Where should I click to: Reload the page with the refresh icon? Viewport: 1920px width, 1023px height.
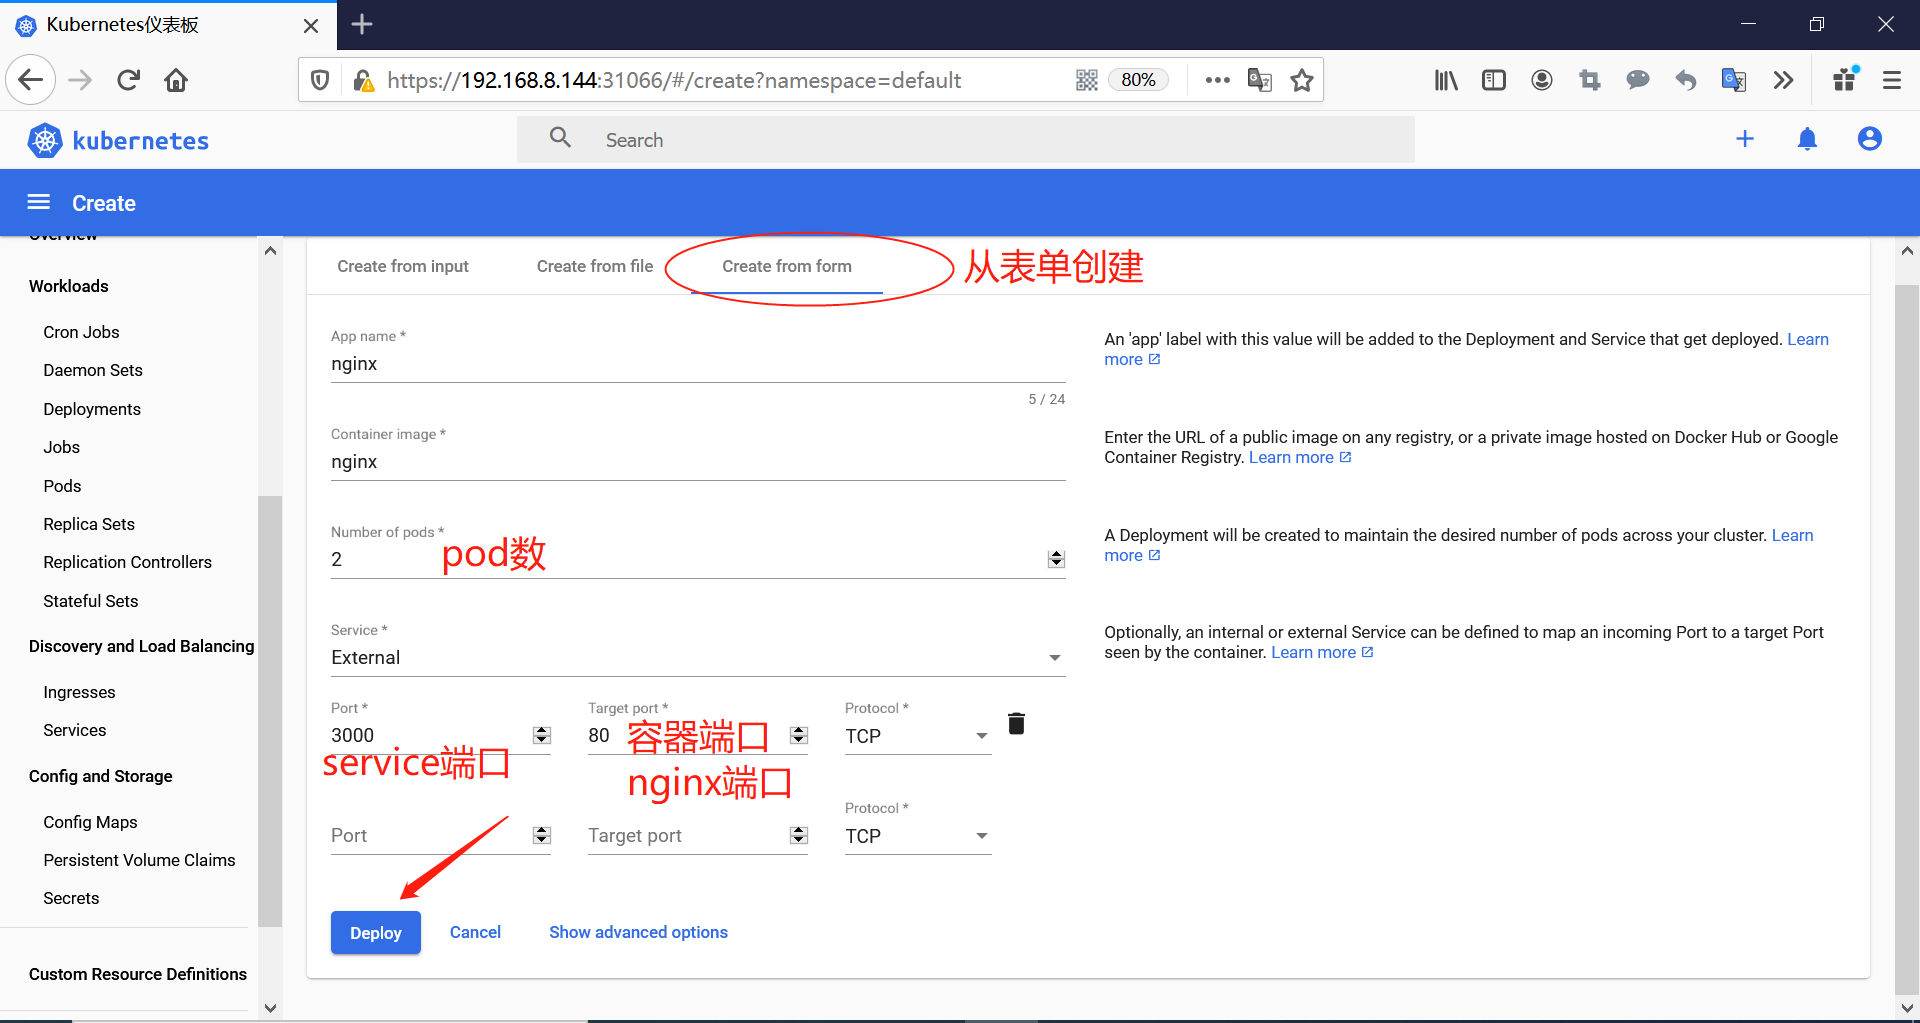(x=128, y=80)
